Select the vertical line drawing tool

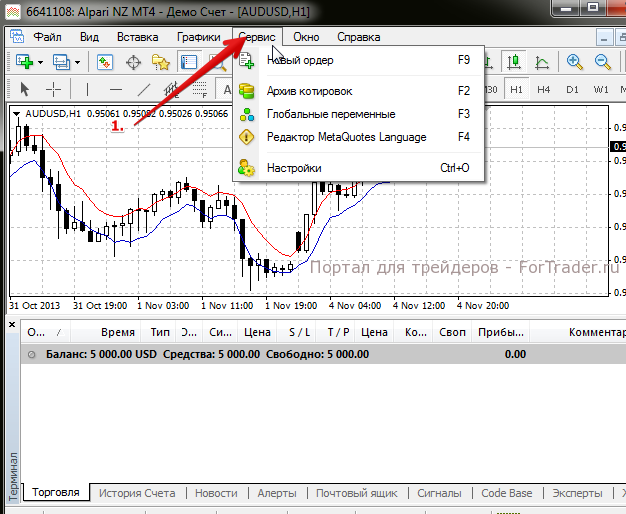tap(87, 89)
